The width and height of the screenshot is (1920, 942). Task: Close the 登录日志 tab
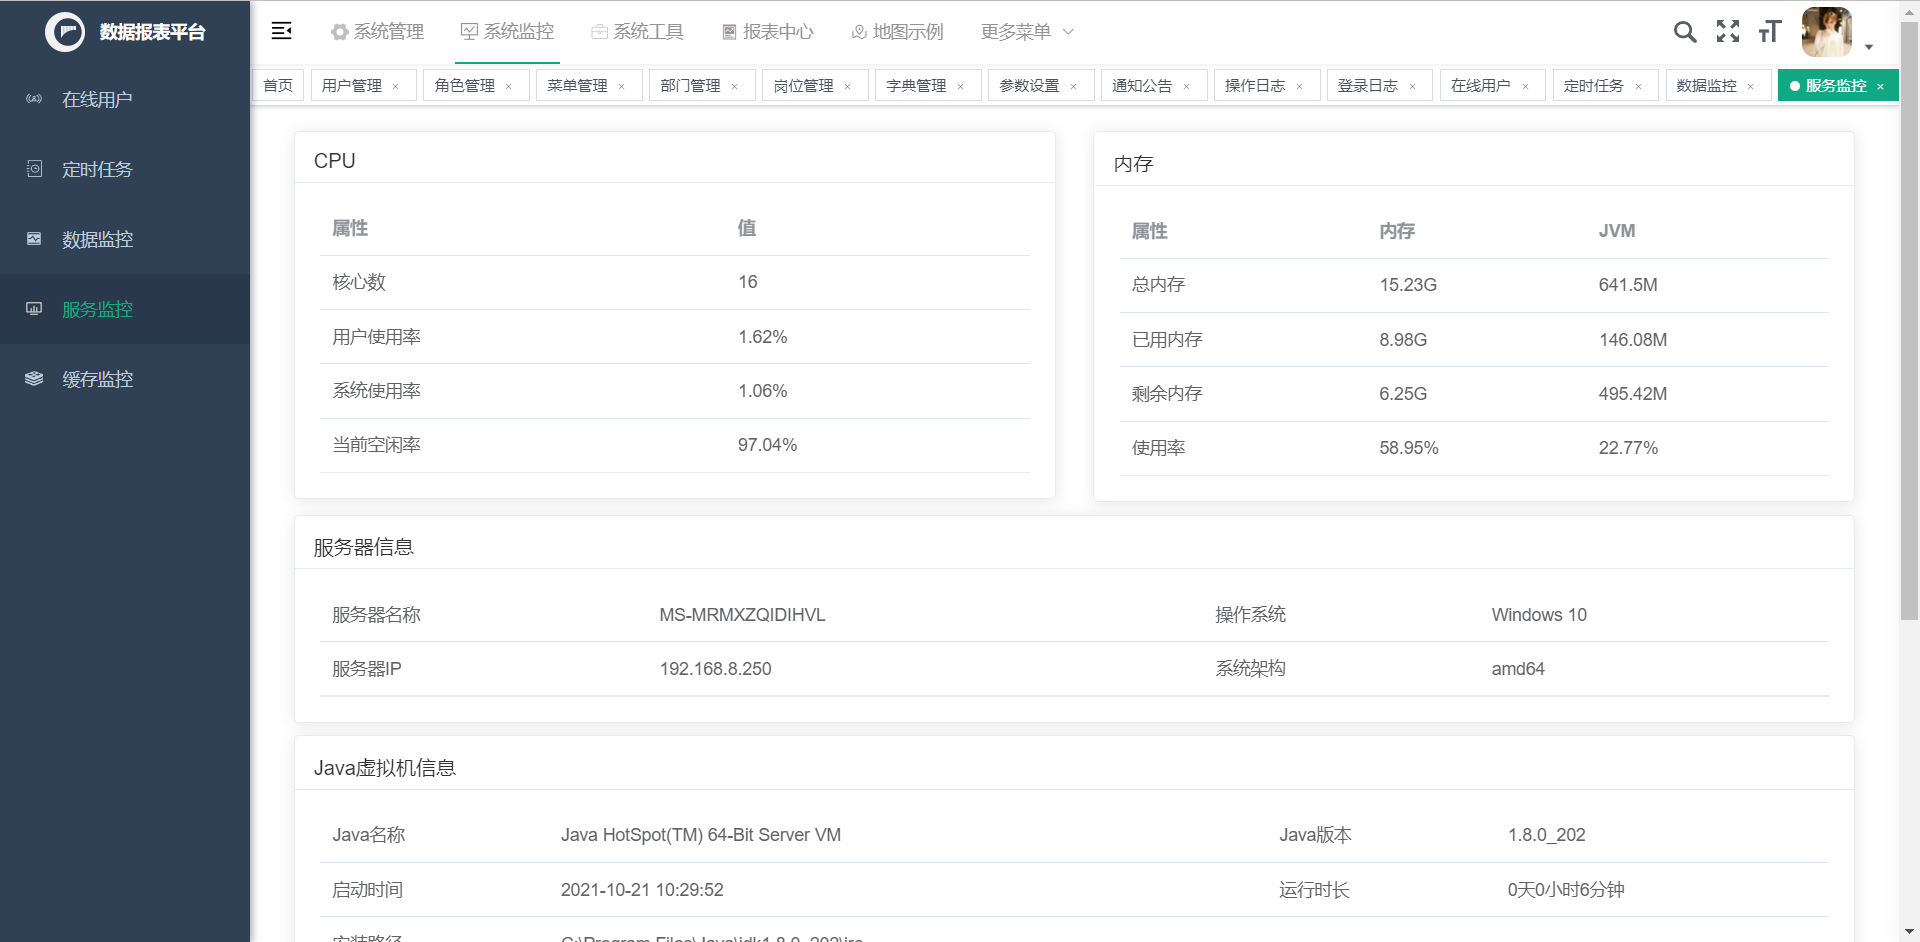pos(1412,85)
